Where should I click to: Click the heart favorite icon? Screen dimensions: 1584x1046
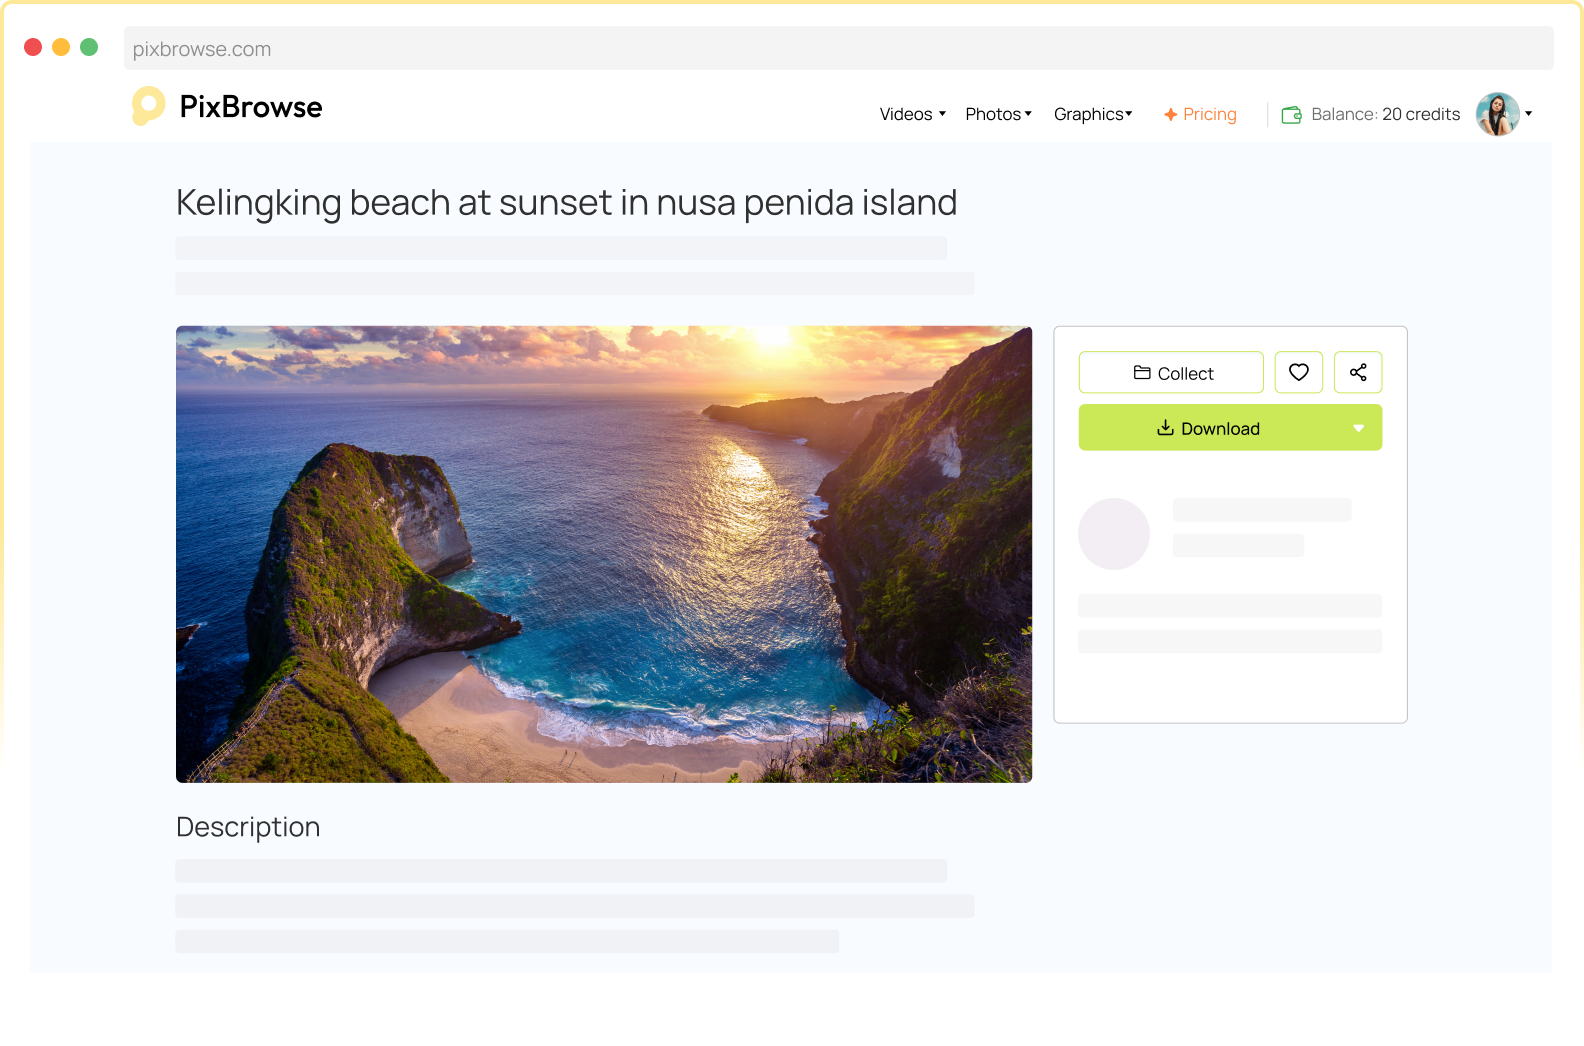coord(1298,372)
